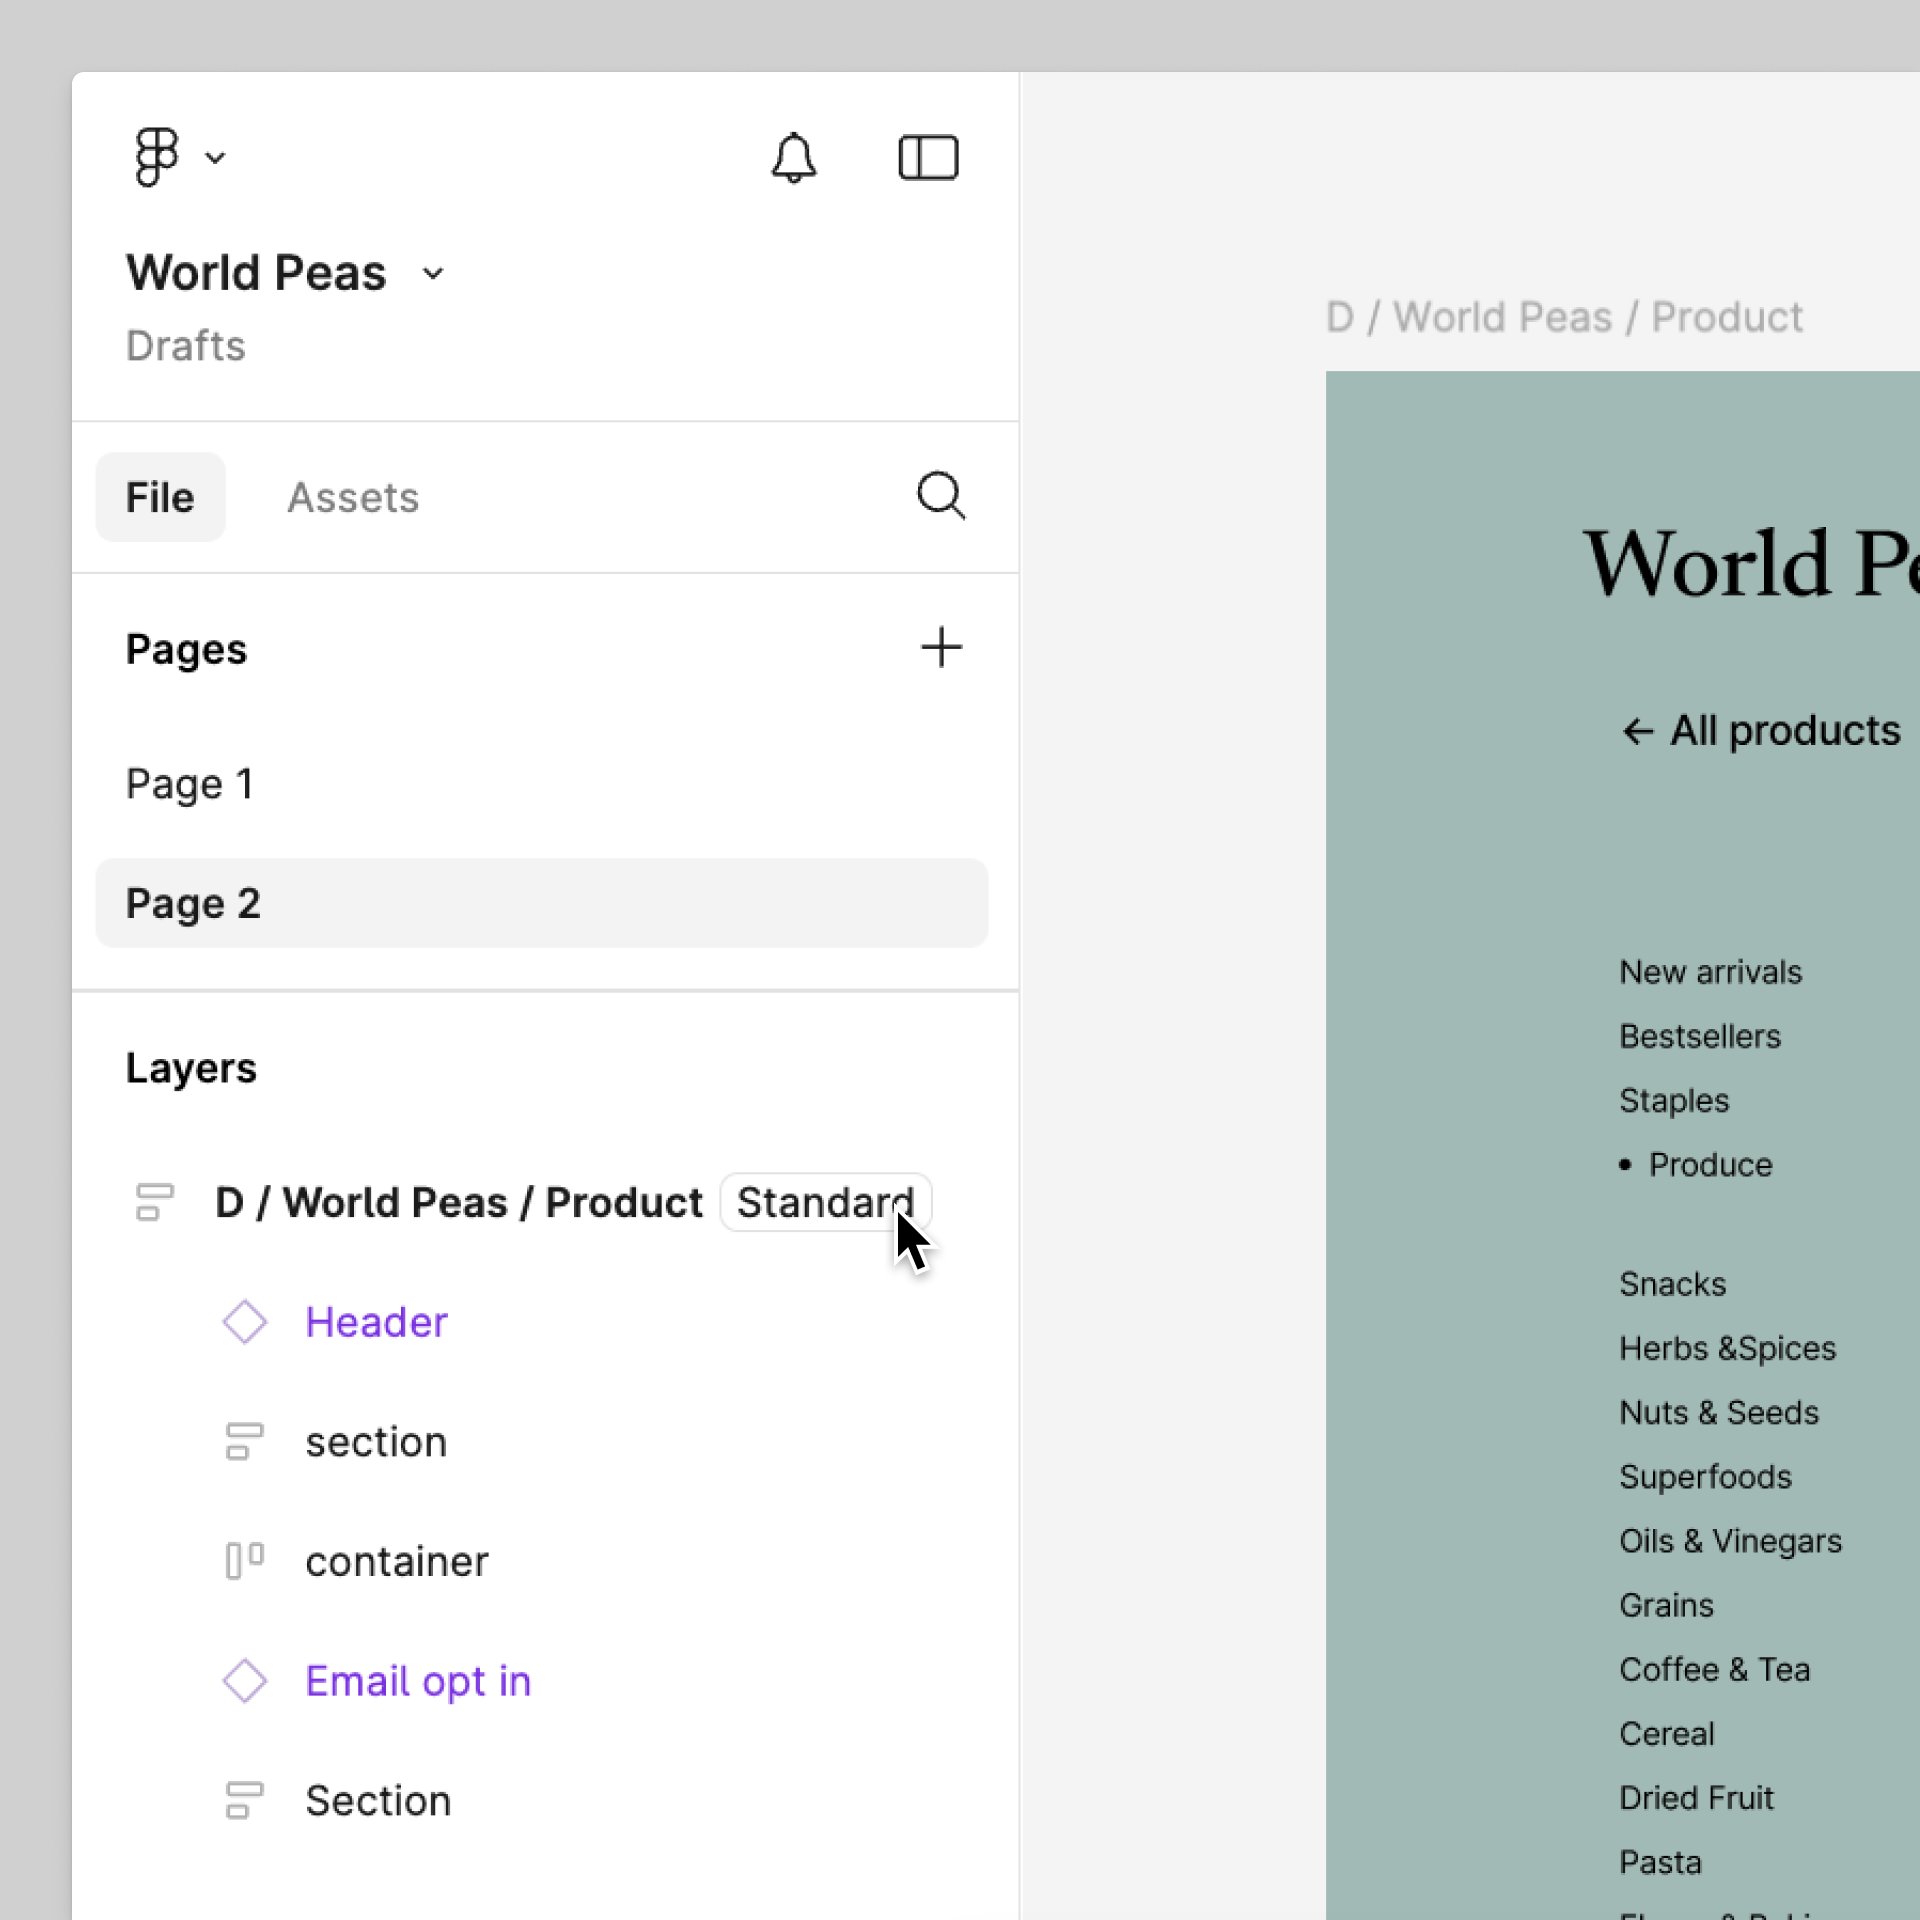Expand the World Peas file name dropdown

(x=432, y=273)
